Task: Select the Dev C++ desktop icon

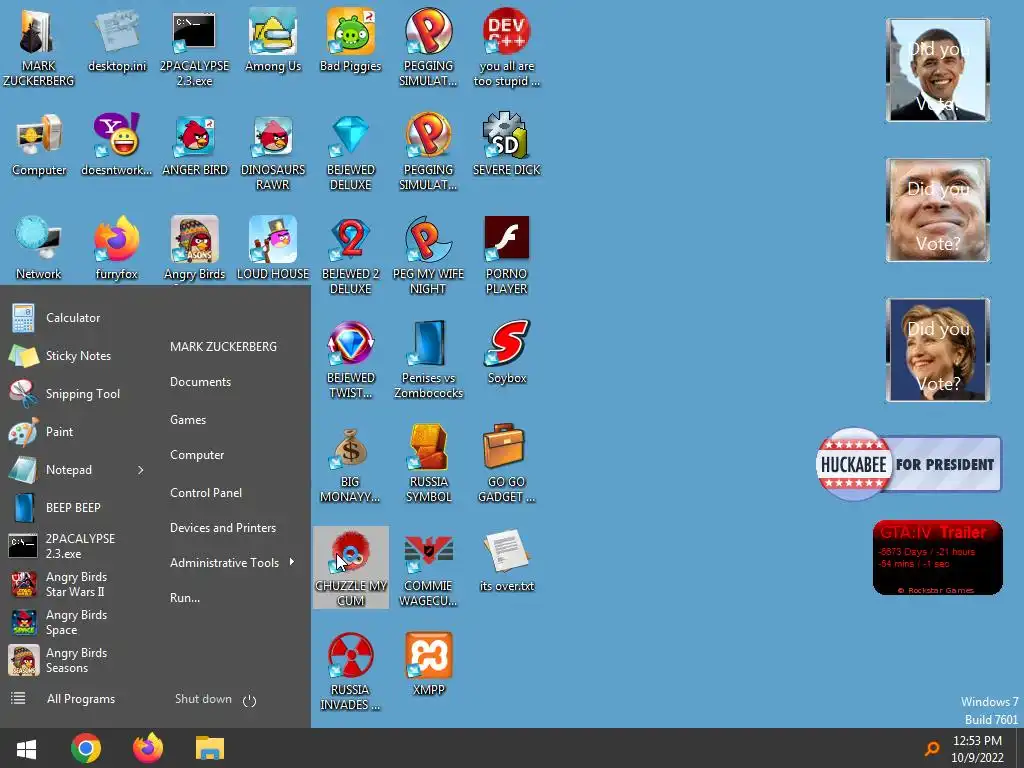Action: pyautogui.click(x=507, y=47)
